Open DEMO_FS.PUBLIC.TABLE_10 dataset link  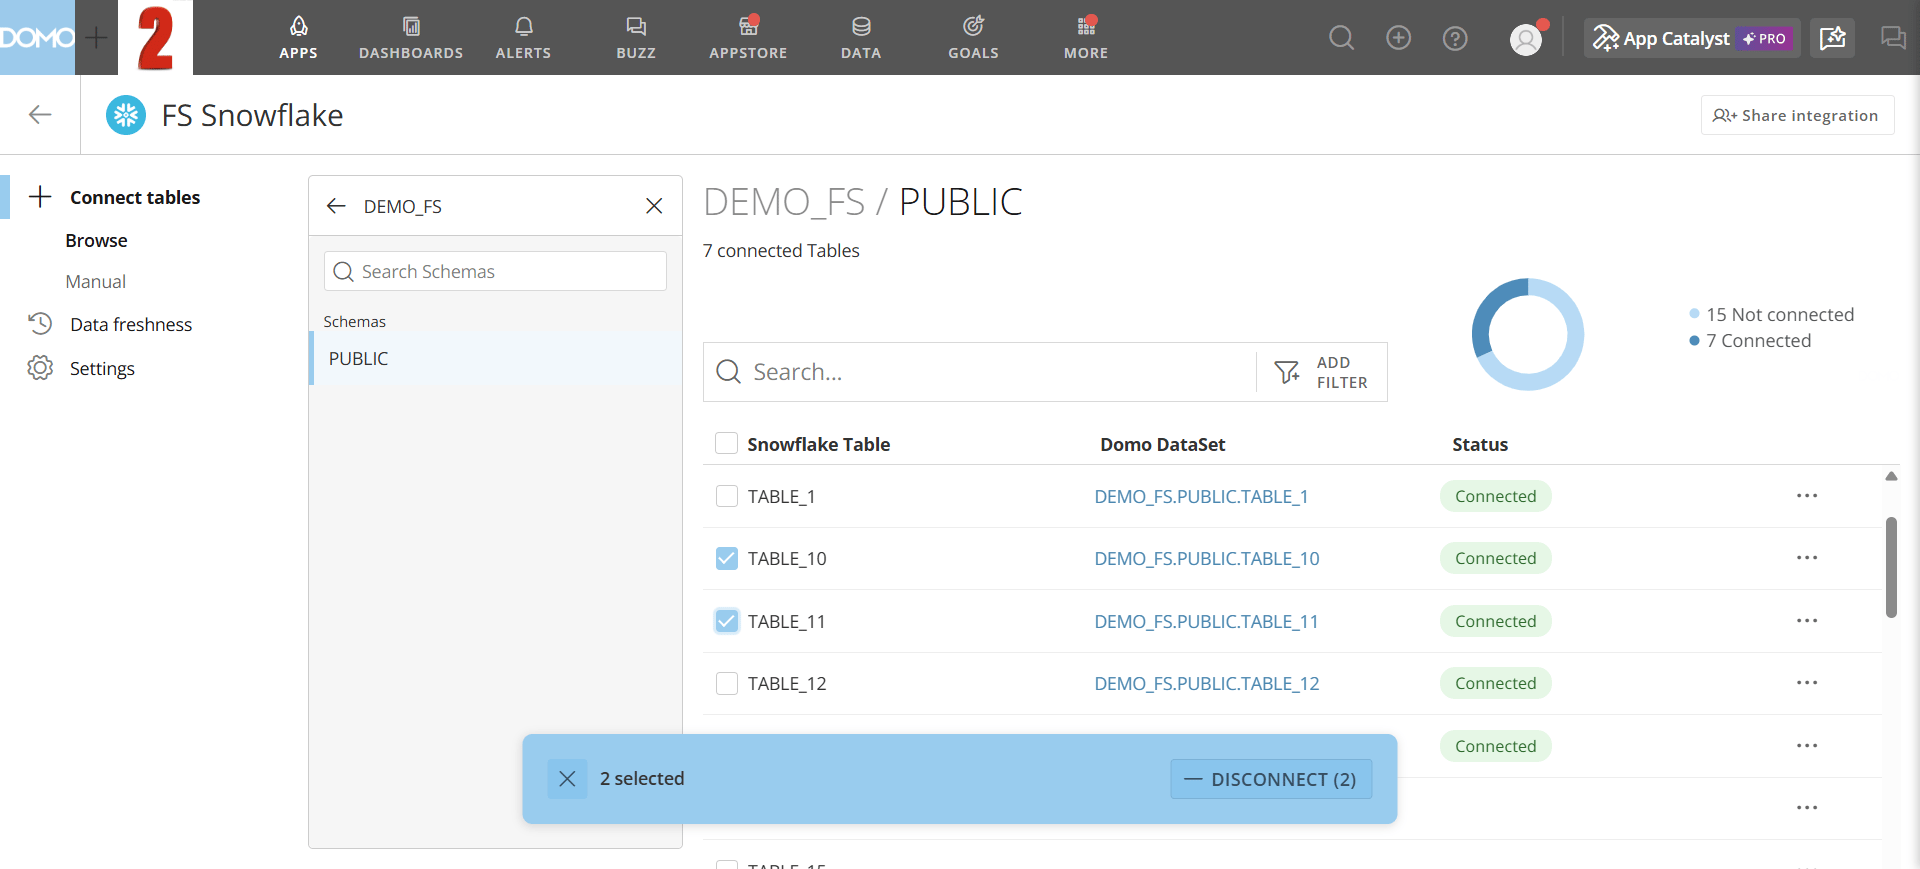coord(1207,558)
